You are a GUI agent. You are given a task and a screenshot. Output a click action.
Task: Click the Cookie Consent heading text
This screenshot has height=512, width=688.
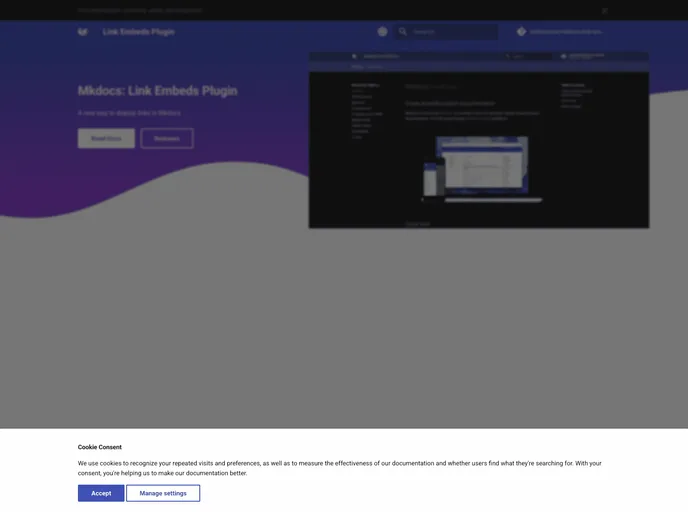click(x=100, y=447)
